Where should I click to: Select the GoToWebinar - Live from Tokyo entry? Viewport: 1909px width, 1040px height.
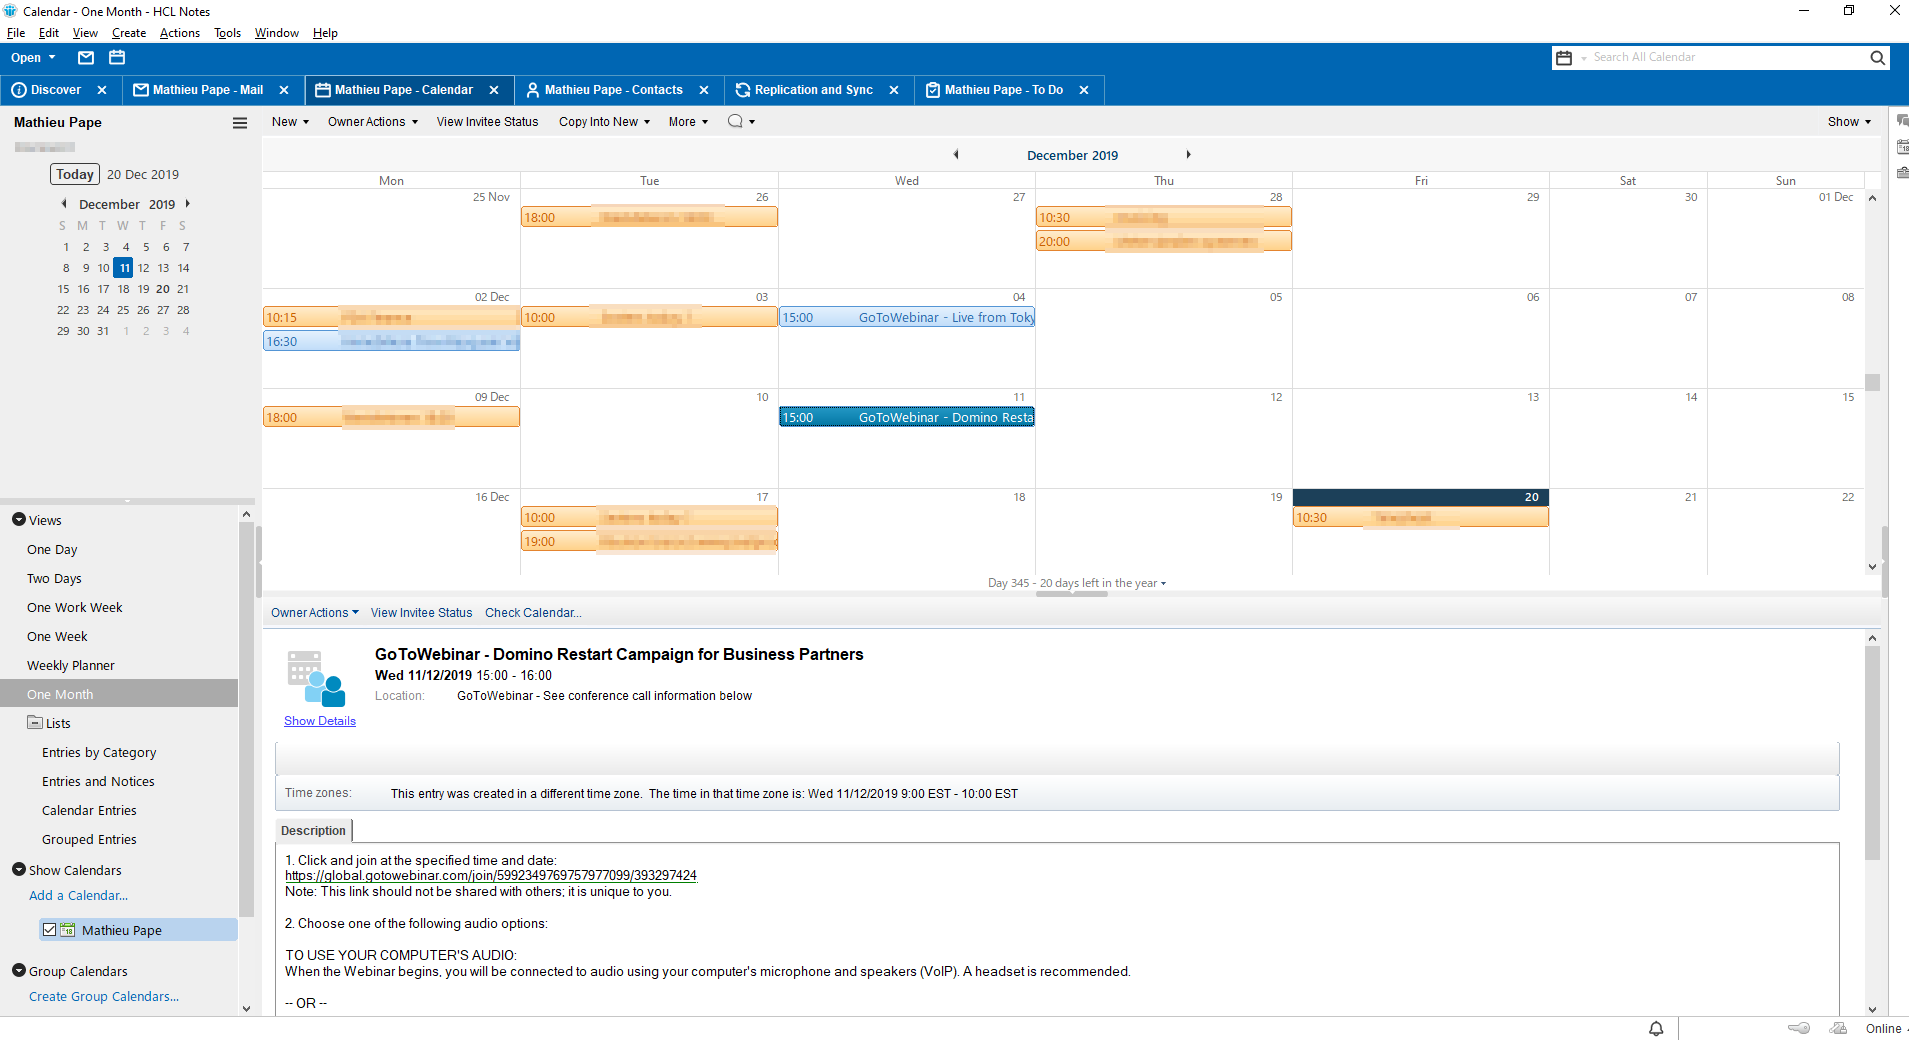[x=907, y=317]
